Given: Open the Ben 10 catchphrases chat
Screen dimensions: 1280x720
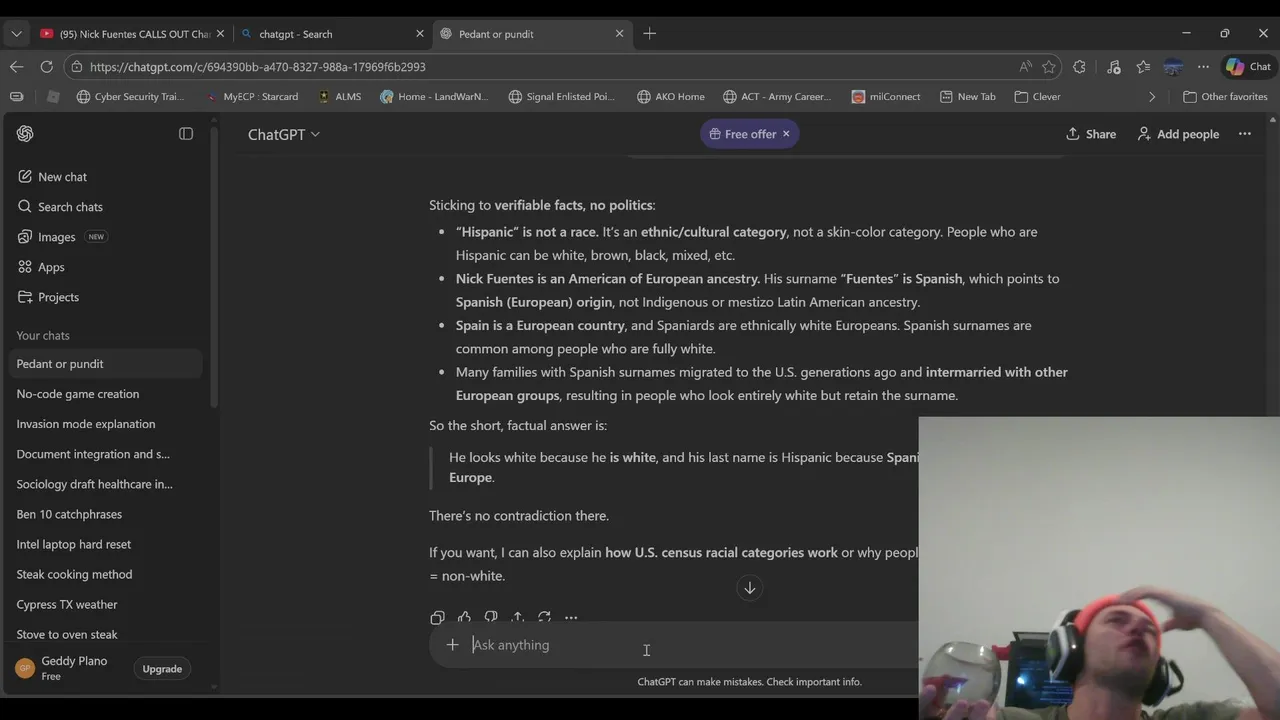Looking at the screenshot, I should [x=105, y=514].
